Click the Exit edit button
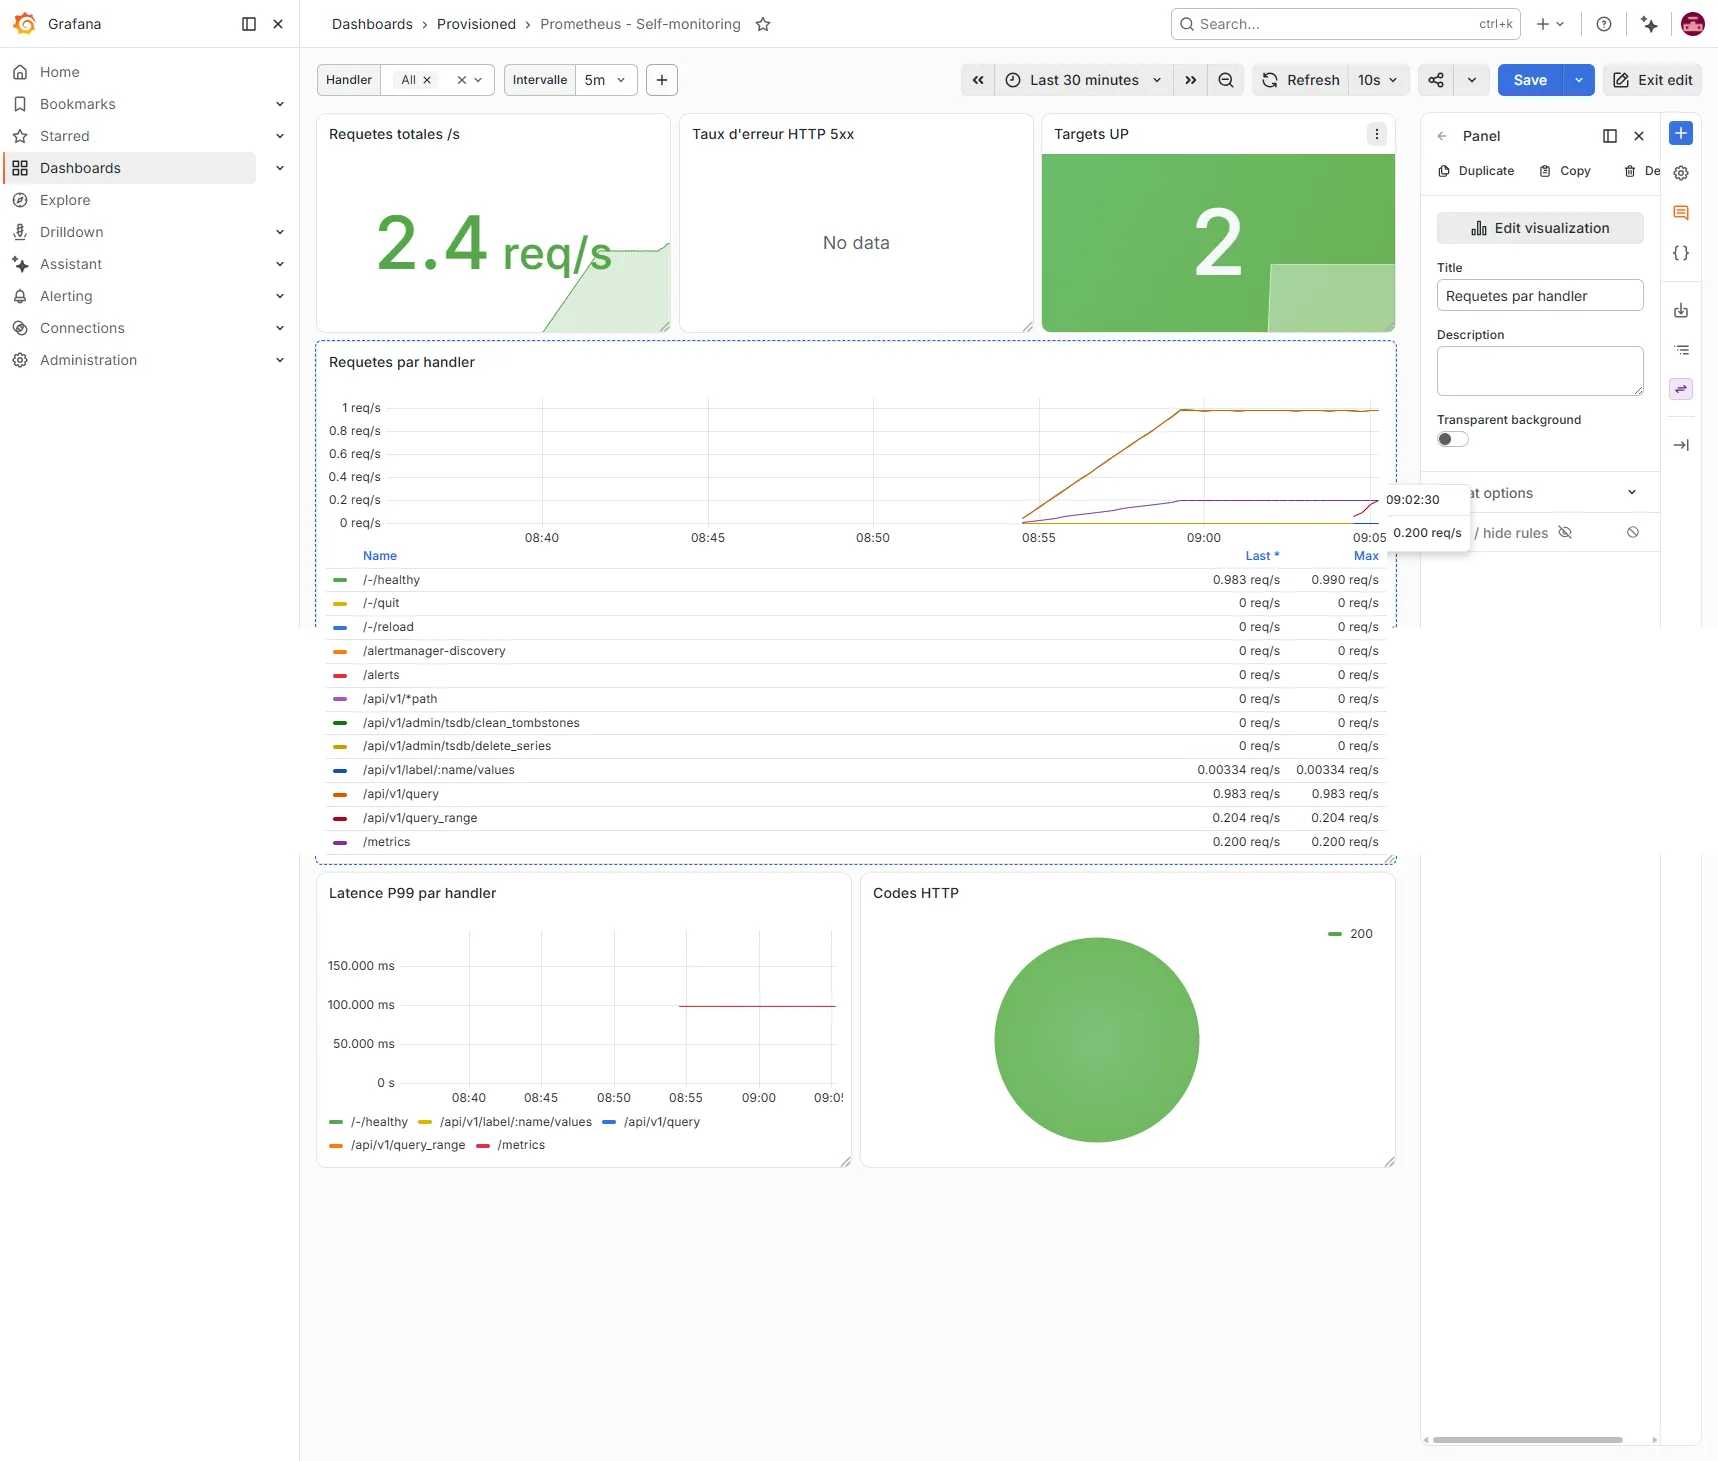Image resolution: width=1718 pixels, height=1461 pixels. tap(1653, 80)
